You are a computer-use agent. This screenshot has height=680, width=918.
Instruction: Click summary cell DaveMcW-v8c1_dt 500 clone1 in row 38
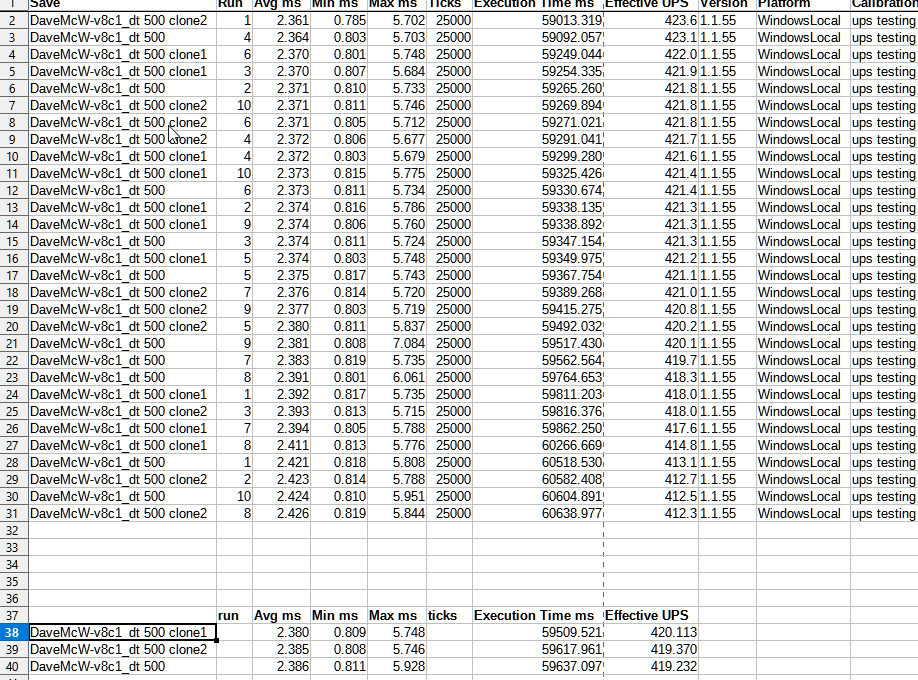pyautogui.click(x=120, y=632)
